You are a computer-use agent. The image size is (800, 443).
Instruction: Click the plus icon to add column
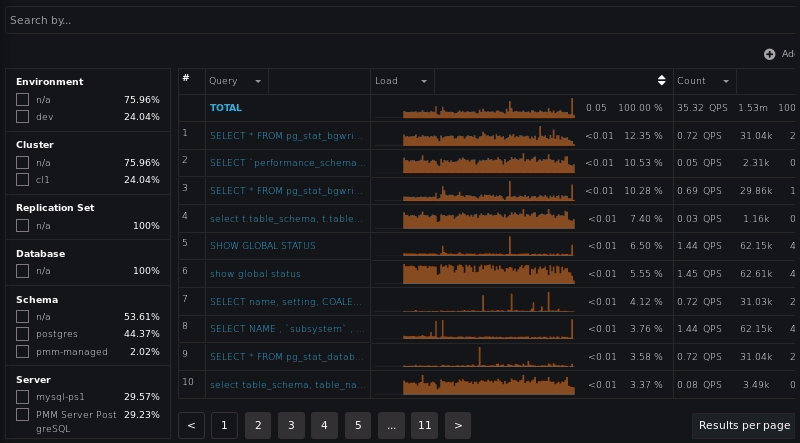click(769, 54)
